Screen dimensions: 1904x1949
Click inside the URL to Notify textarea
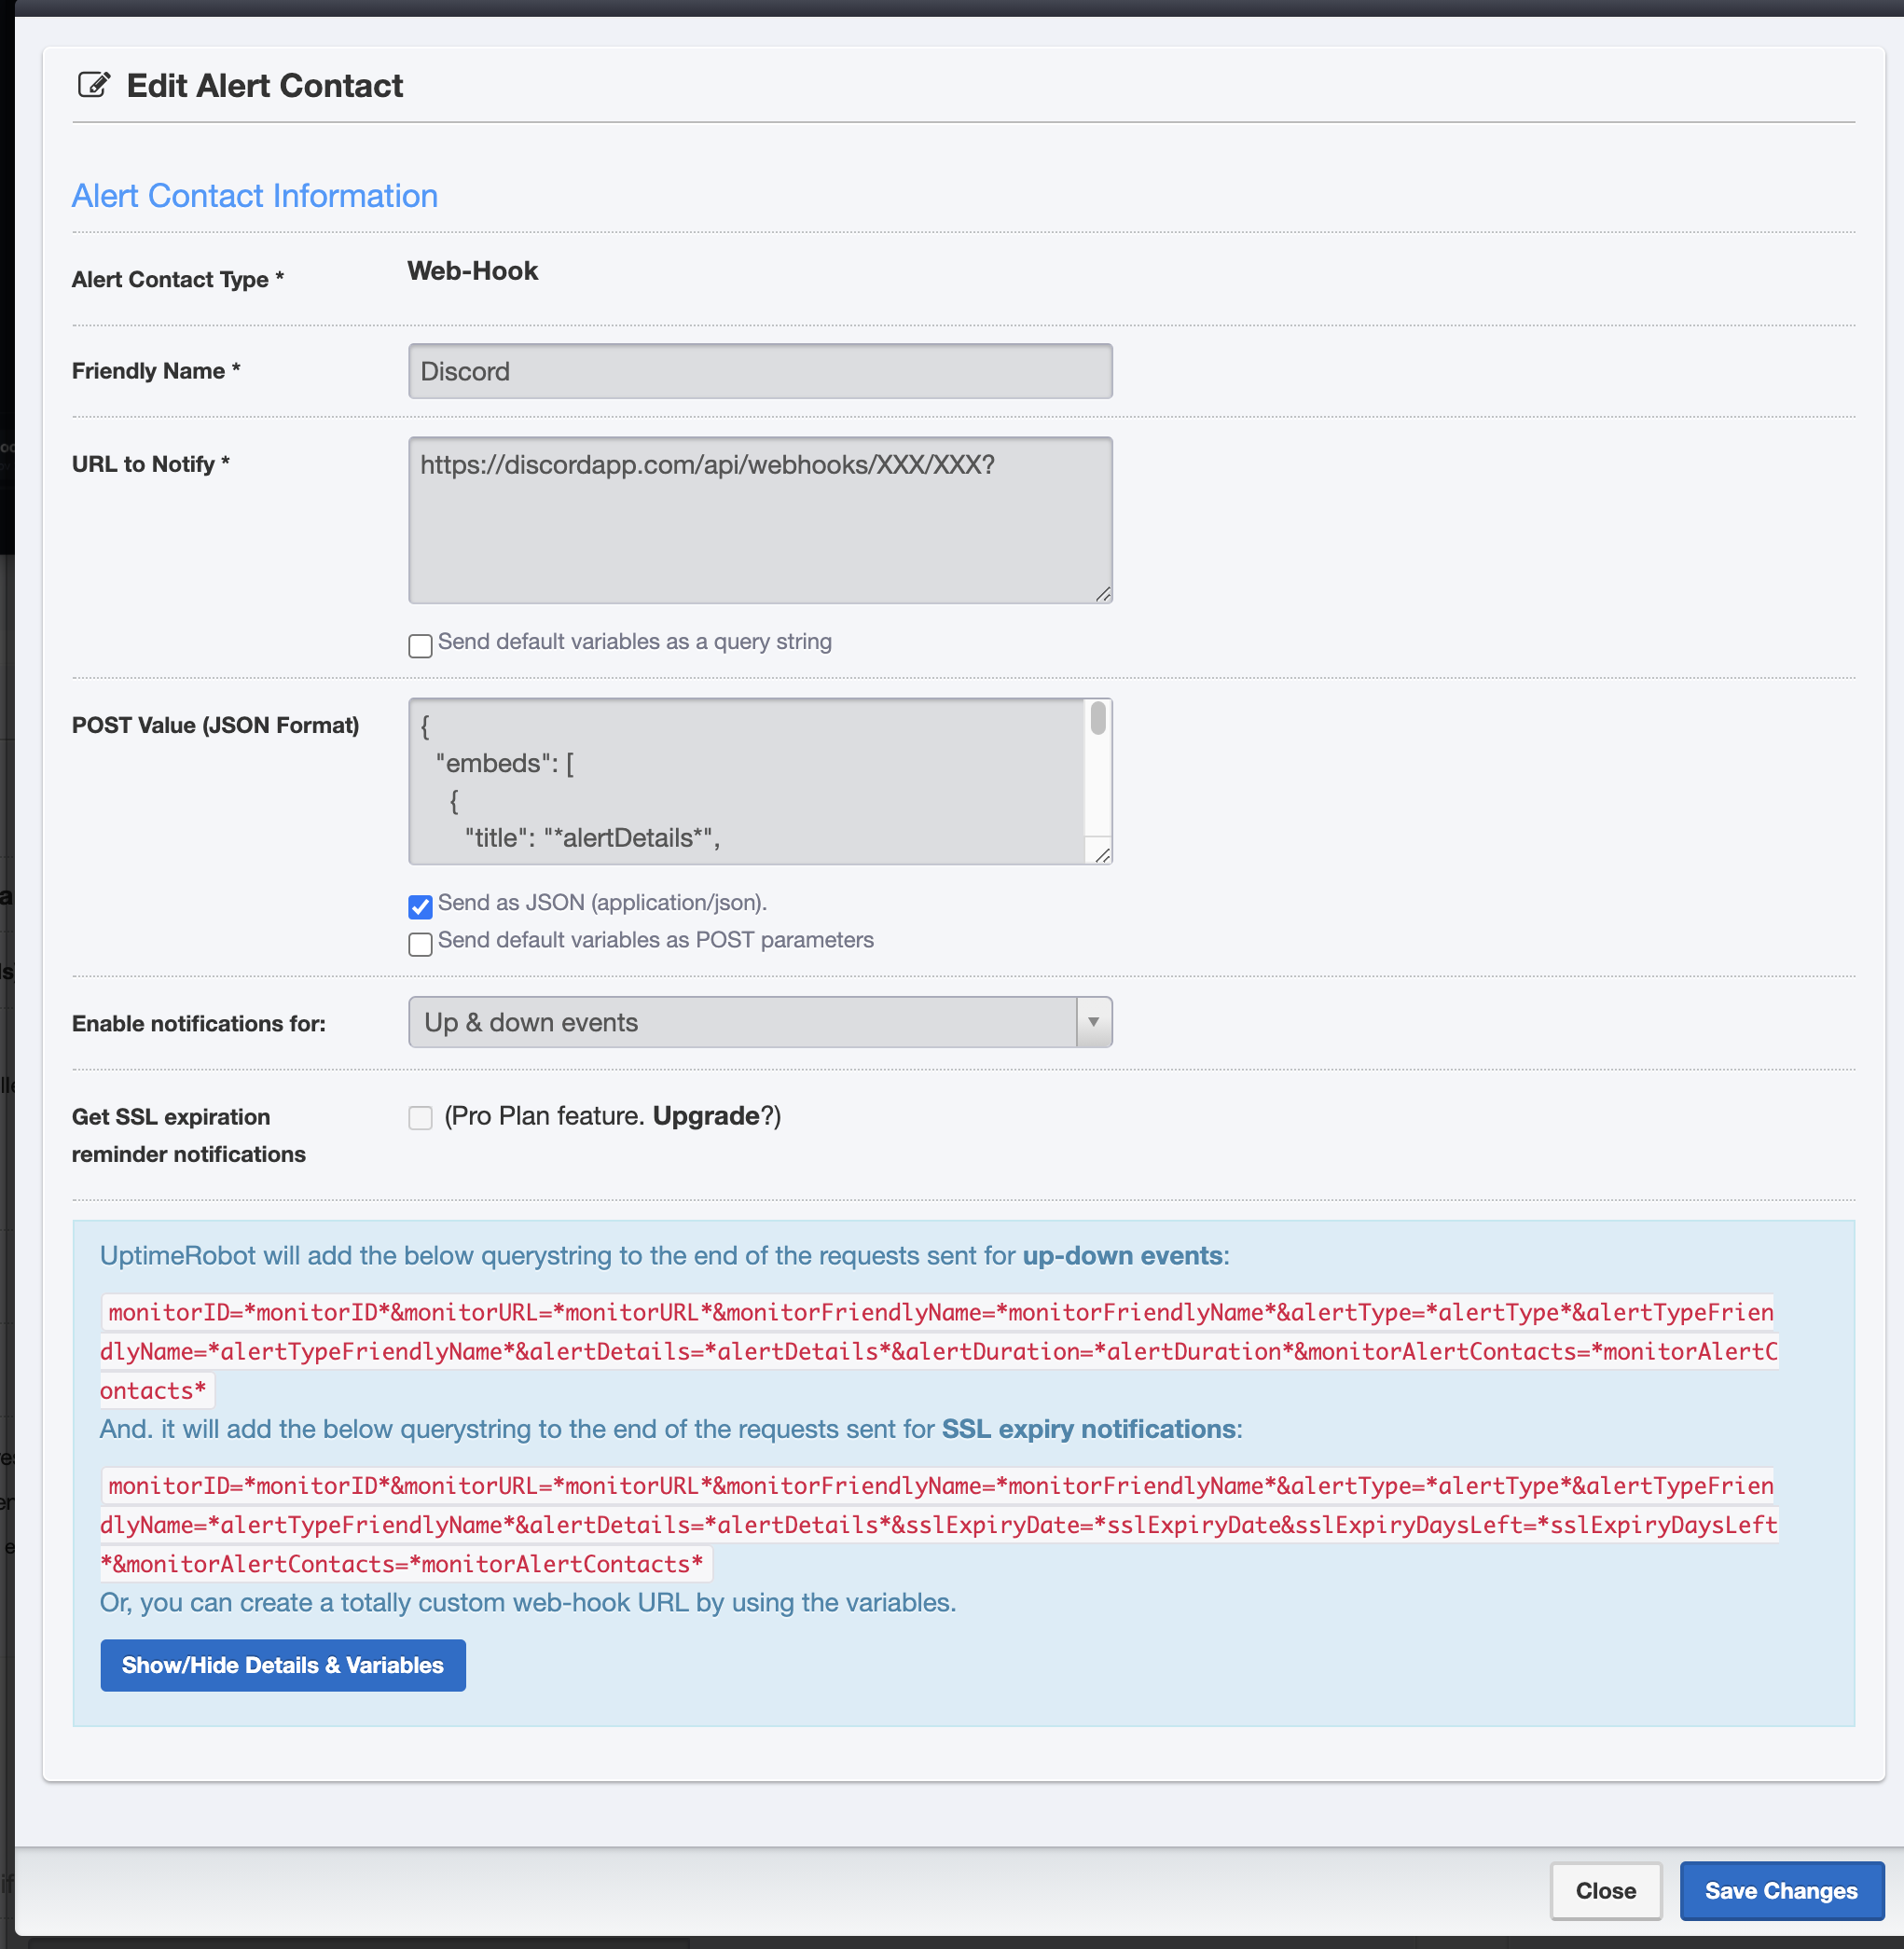pyautogui.click(x=760, y=520)
